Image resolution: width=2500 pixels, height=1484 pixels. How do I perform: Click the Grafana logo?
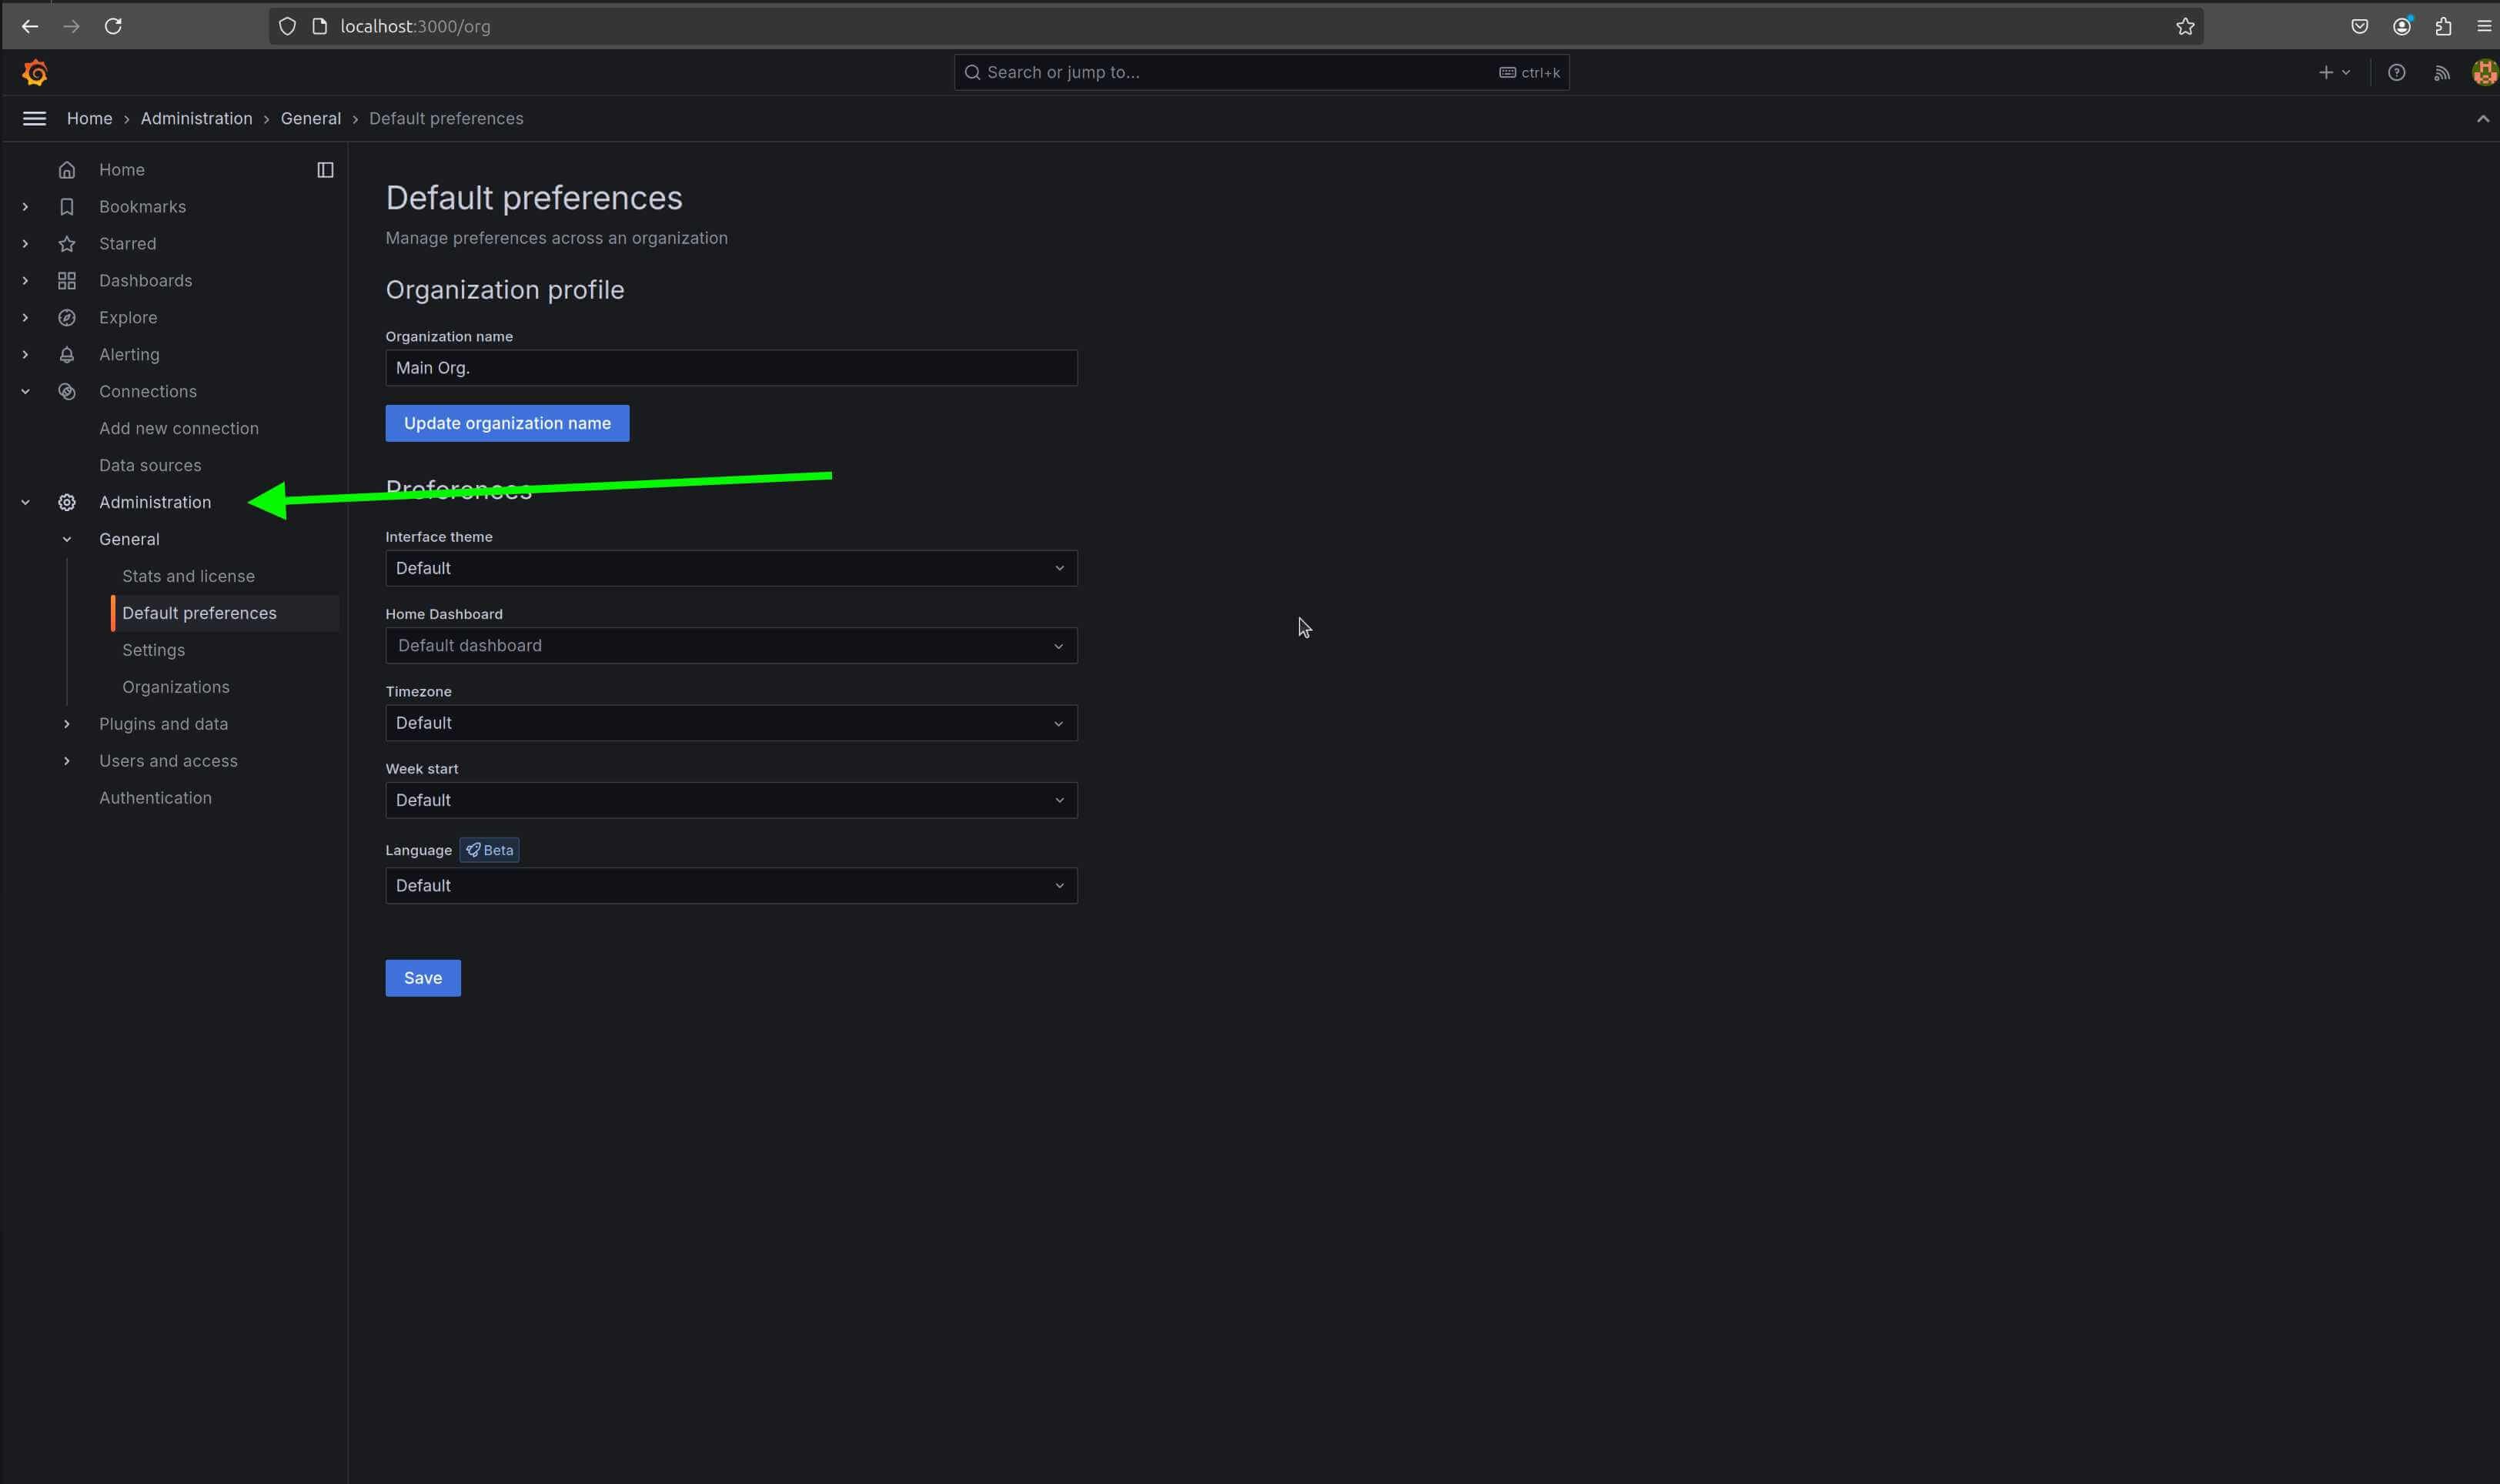pos(35,71)
